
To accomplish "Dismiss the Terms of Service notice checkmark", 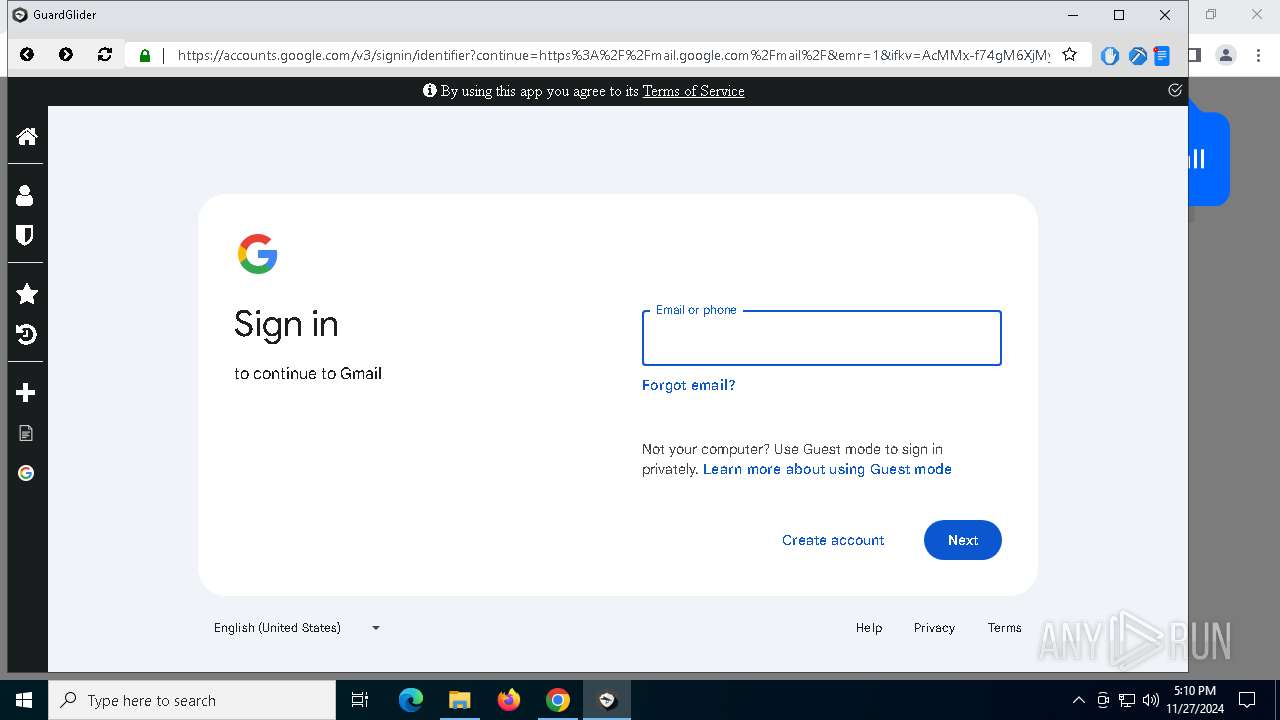I will pyautogui.click(x=1175, y=90).
